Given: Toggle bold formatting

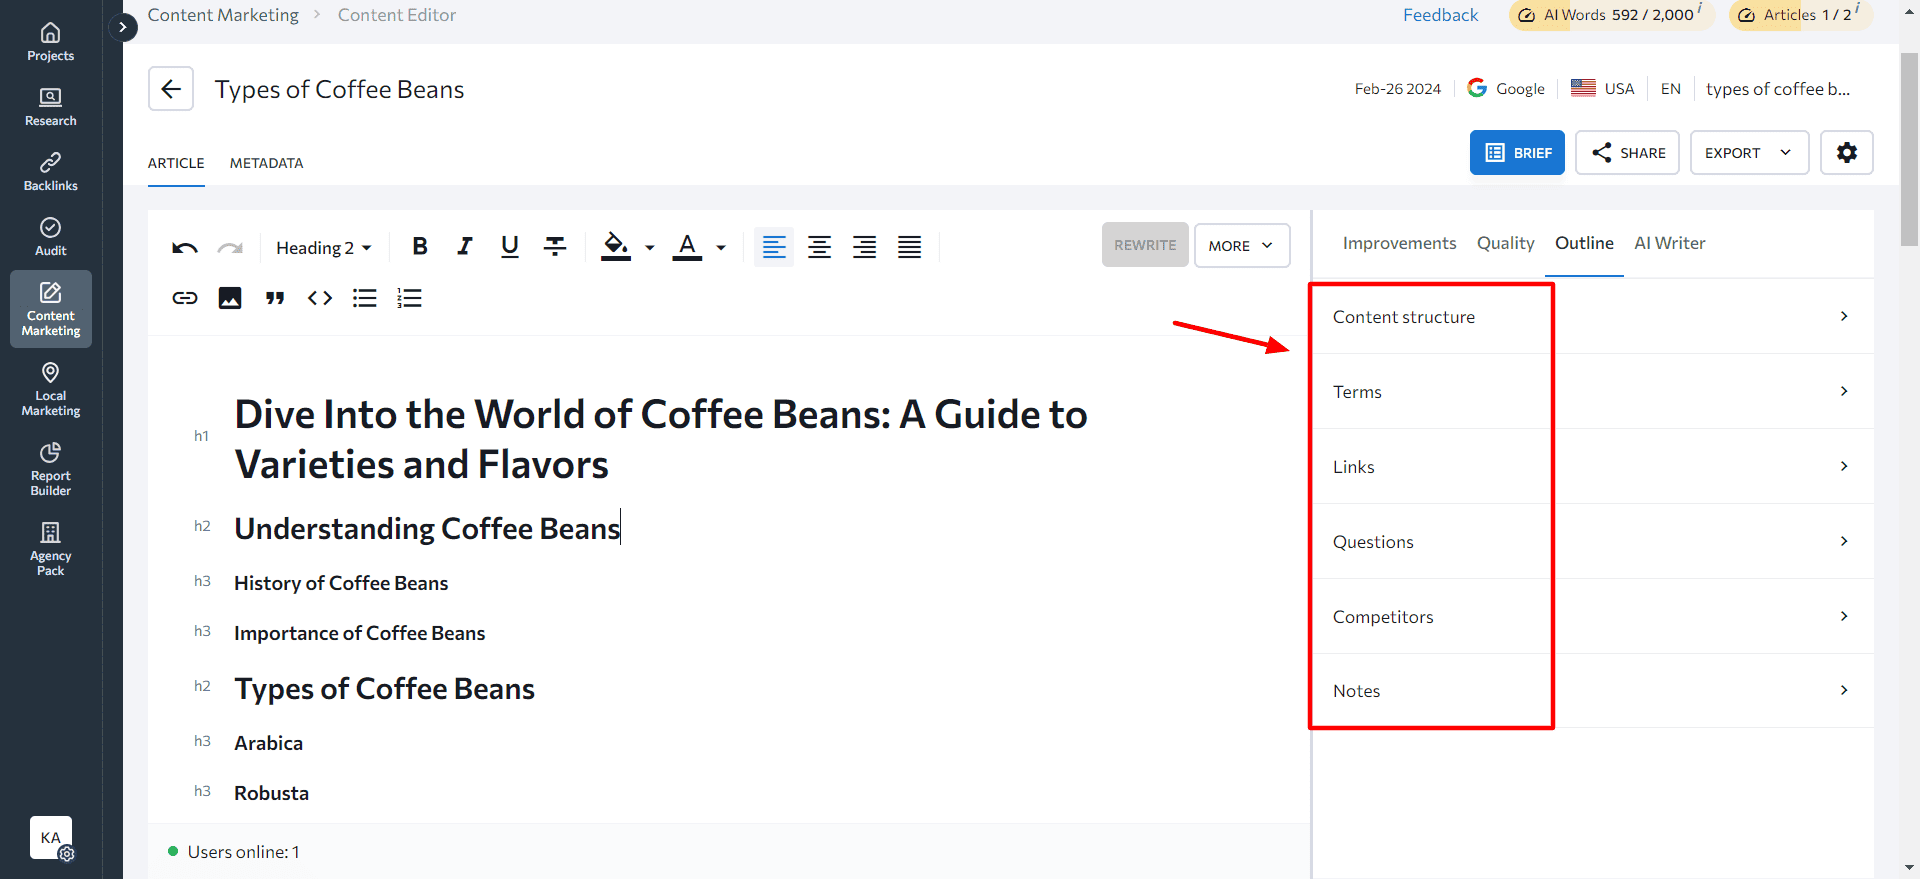Looking at the screenshot, I should [420, 246].
